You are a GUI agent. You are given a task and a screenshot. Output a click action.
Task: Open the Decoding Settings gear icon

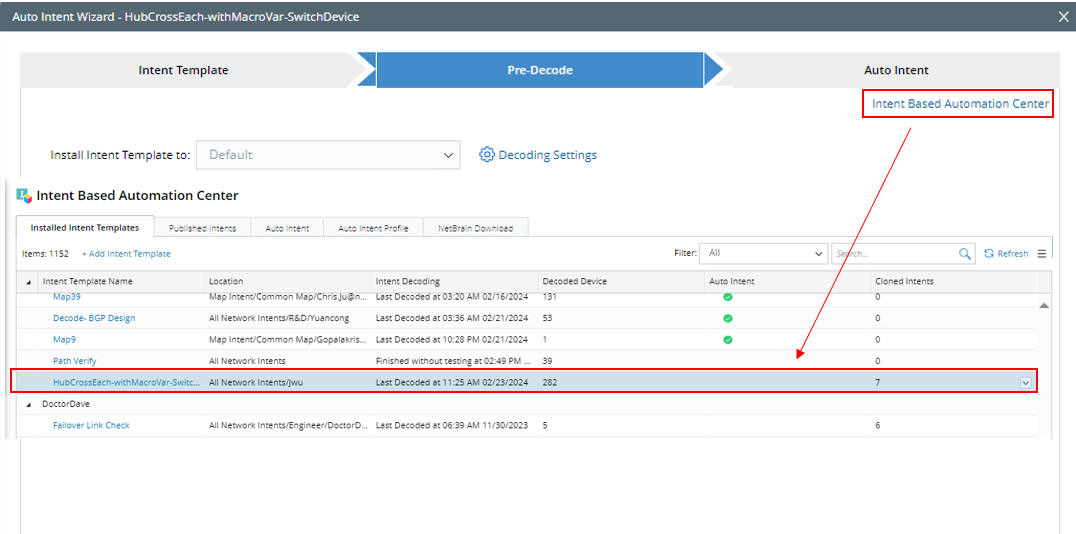[x=487, y=155]
